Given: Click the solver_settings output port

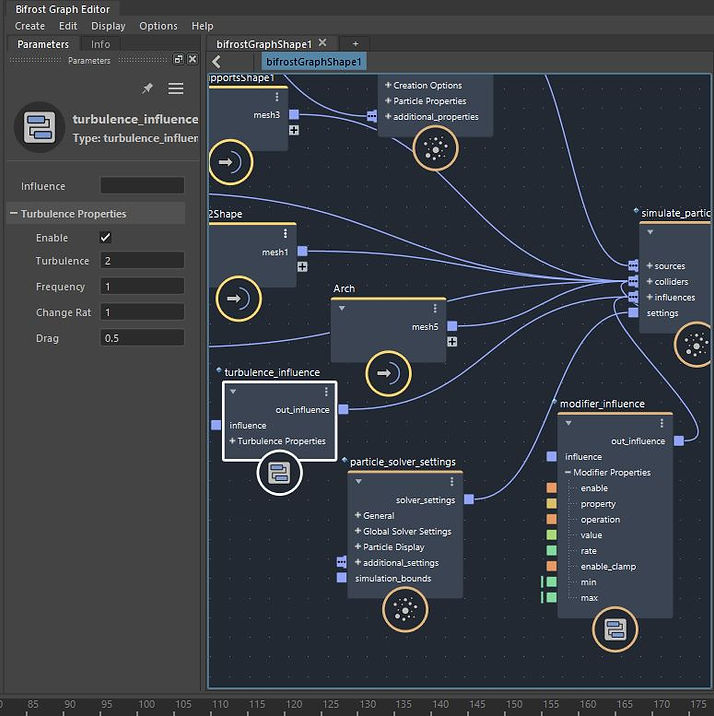Looking at the screenshot, I should tap(469, 499).
